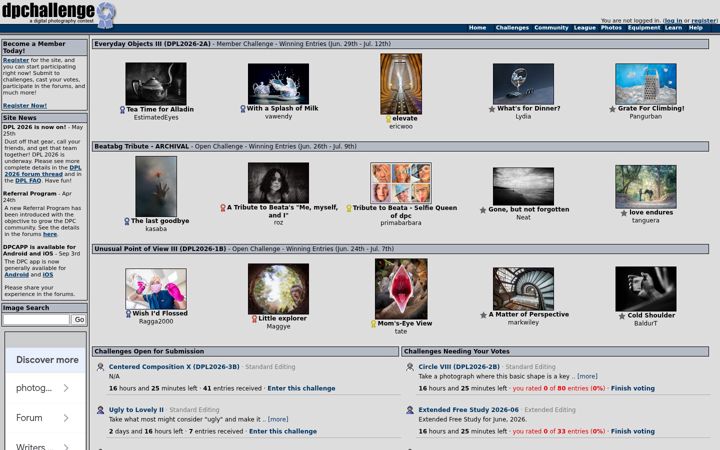The height and width of the screenshot is (450, 720).
Task: Click ribbon icon beside Wish I'd Flossed
Action: pos(128,314)
